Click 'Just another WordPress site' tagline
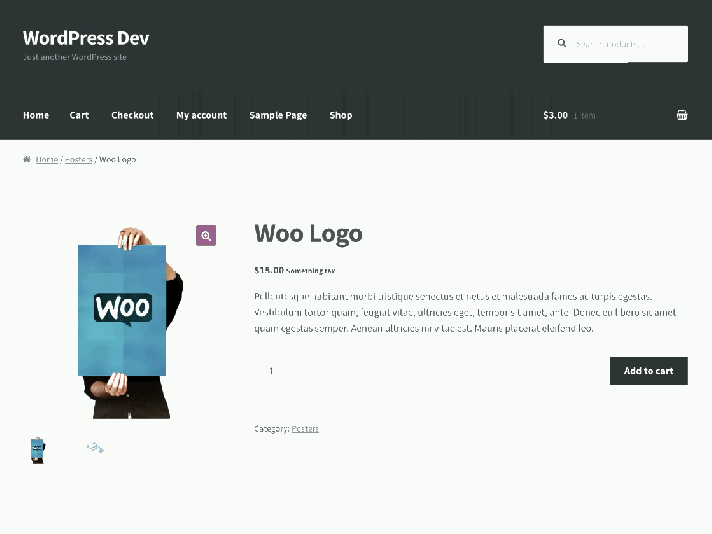Viewport: 712px width, 534px height. coord(75,57)
